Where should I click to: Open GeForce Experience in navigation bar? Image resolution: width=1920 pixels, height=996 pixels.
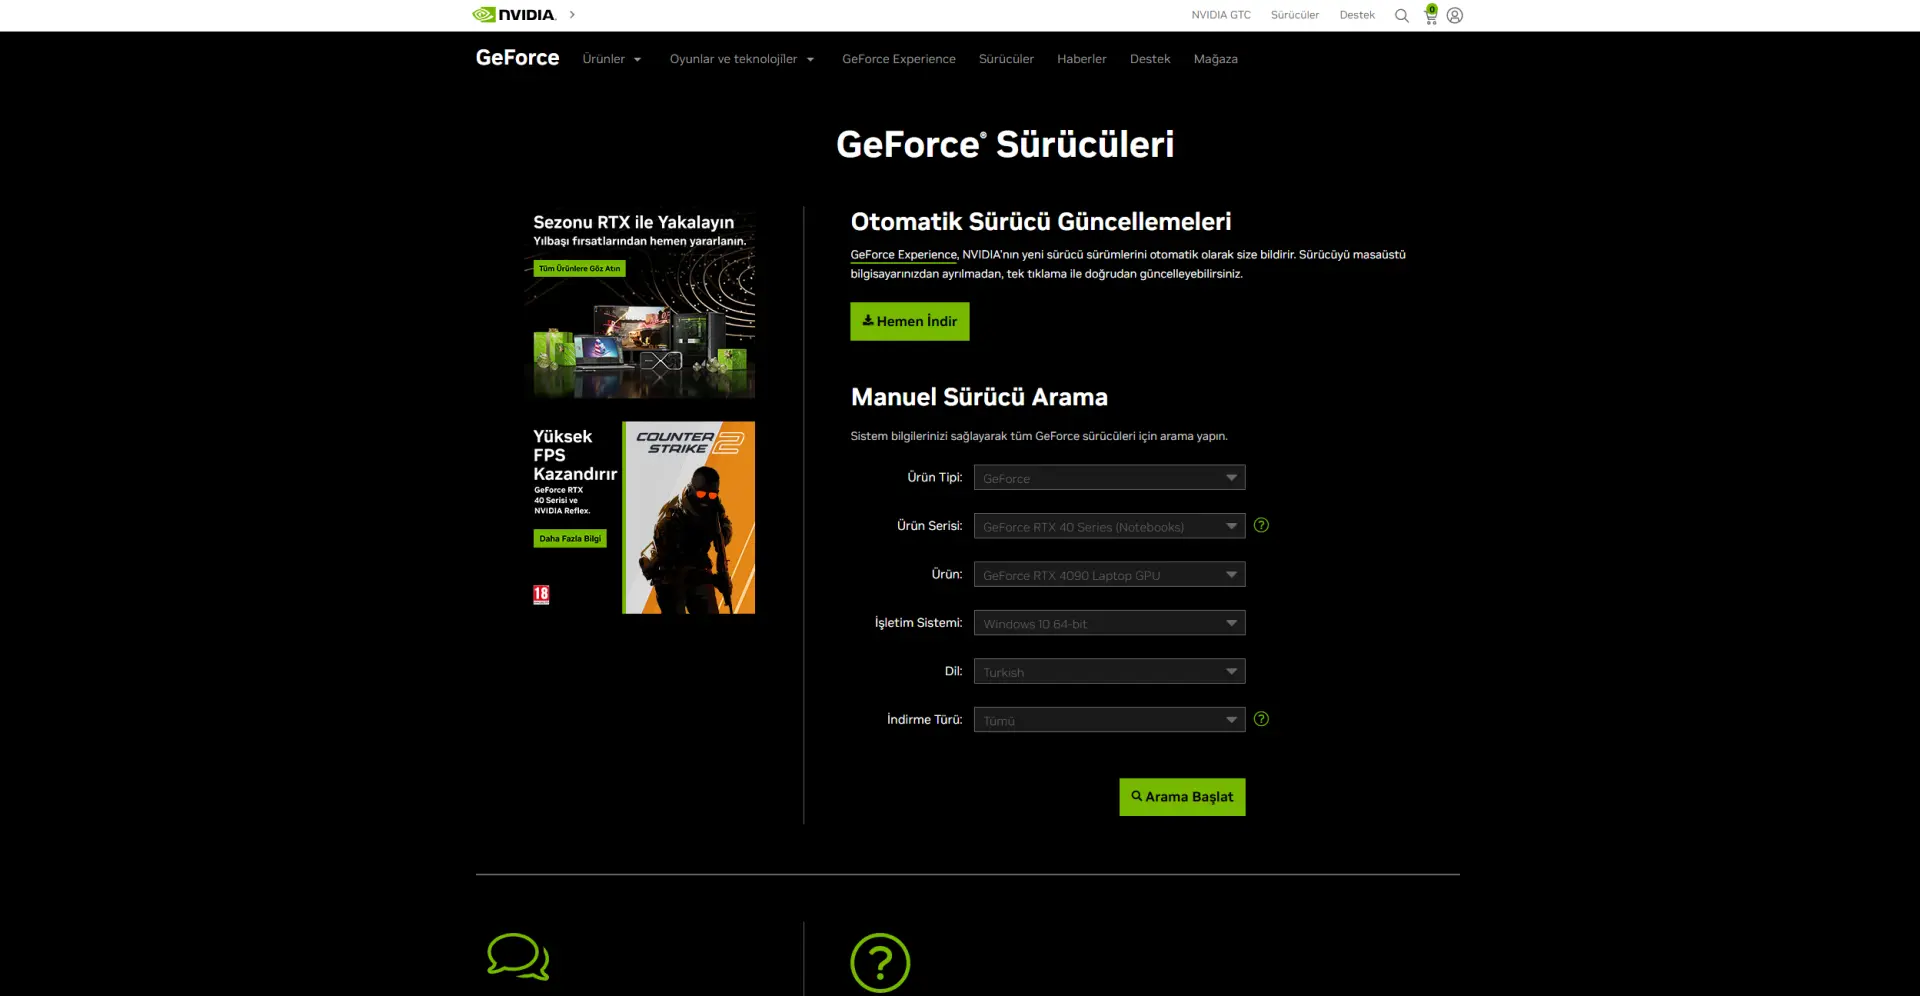coord(898,59)
